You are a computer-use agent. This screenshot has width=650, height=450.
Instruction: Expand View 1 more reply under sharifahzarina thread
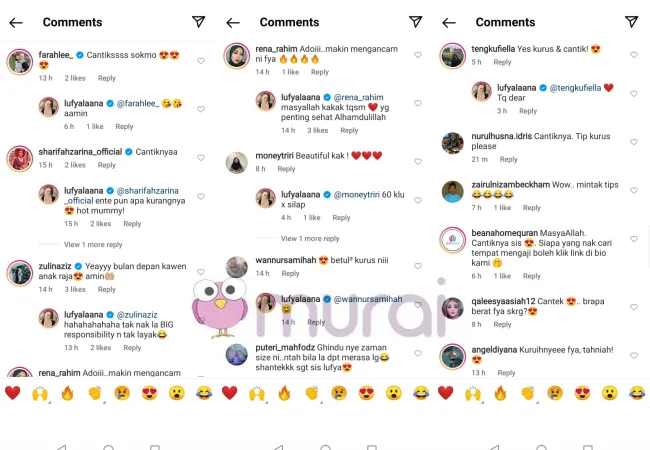click(x=93, y=244)
